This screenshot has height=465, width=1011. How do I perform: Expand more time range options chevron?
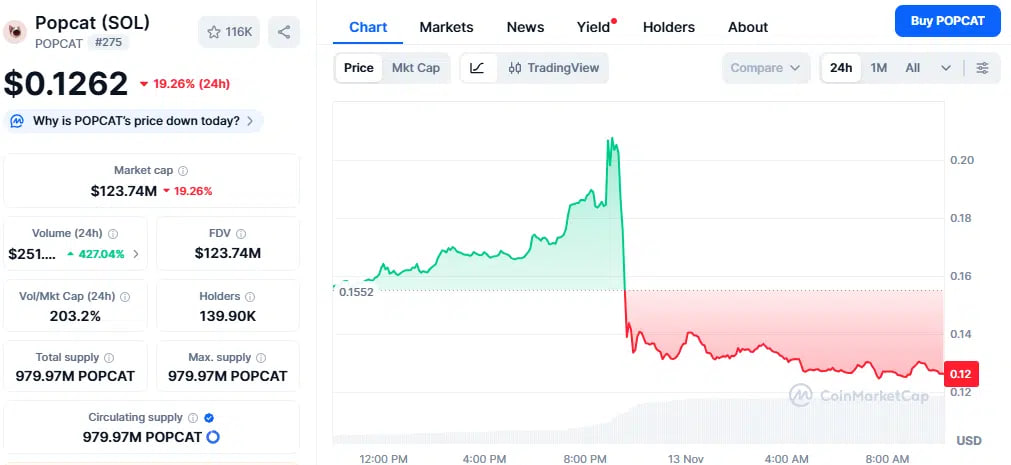click(x=946, y=68)
